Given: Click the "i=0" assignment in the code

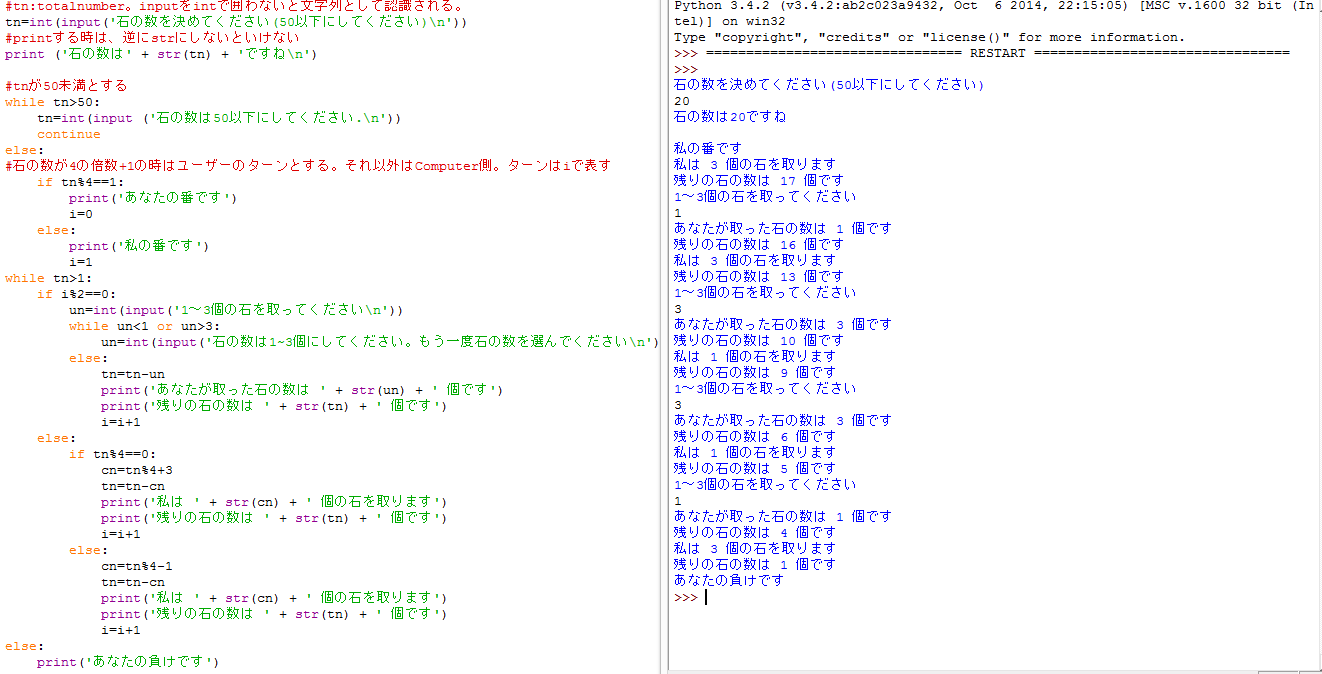Looking at the screenshot, I should 81,214.
